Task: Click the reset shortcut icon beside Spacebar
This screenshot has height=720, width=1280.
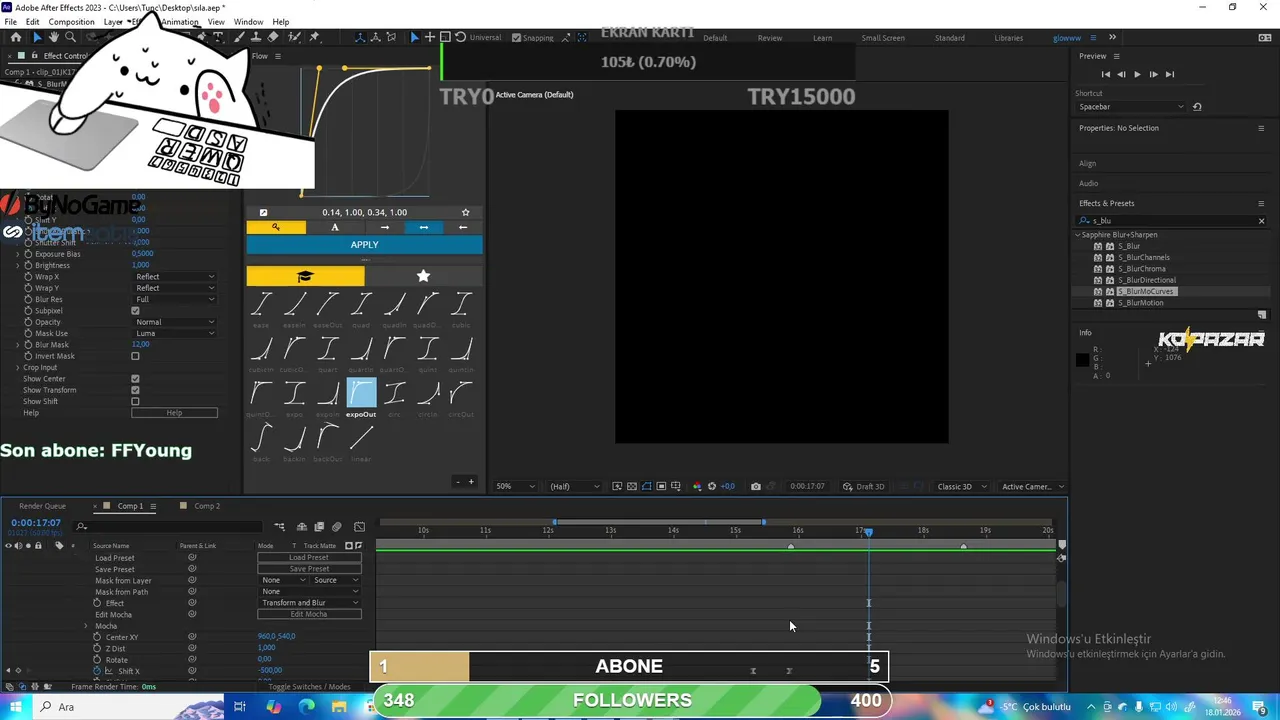Action: 1197,107
